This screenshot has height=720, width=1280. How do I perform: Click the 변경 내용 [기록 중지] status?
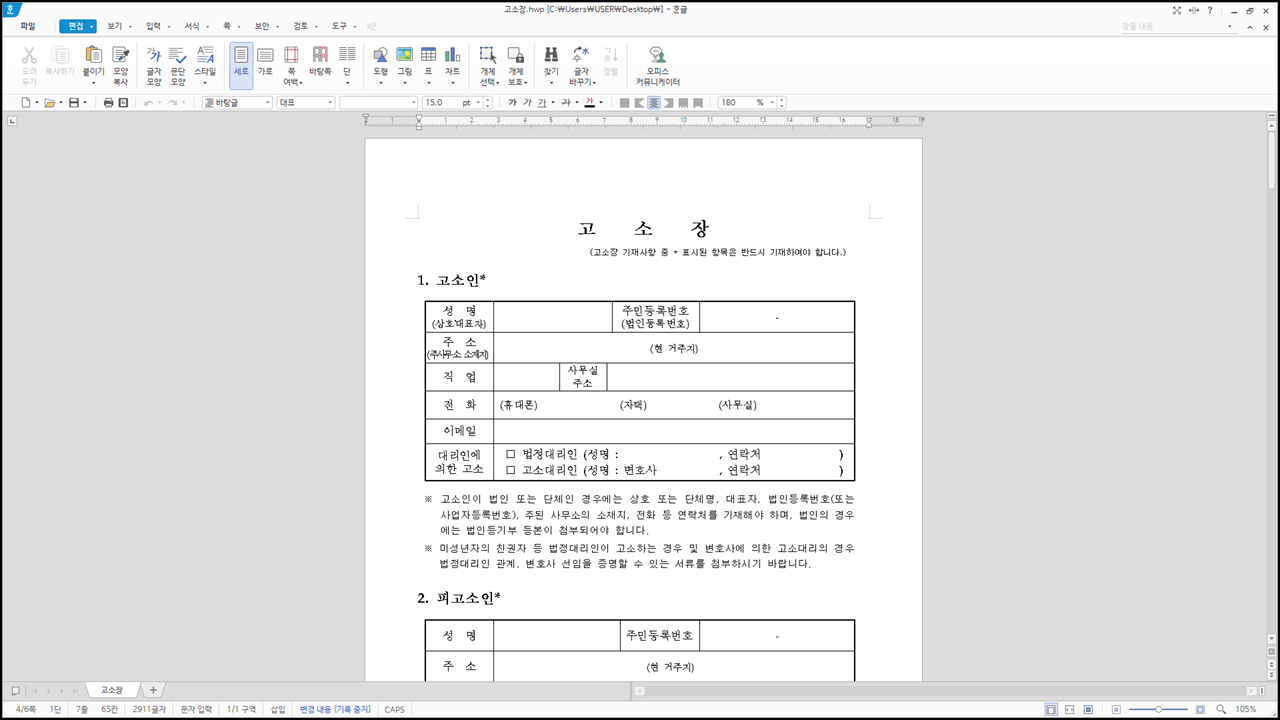tap(335, 709)
